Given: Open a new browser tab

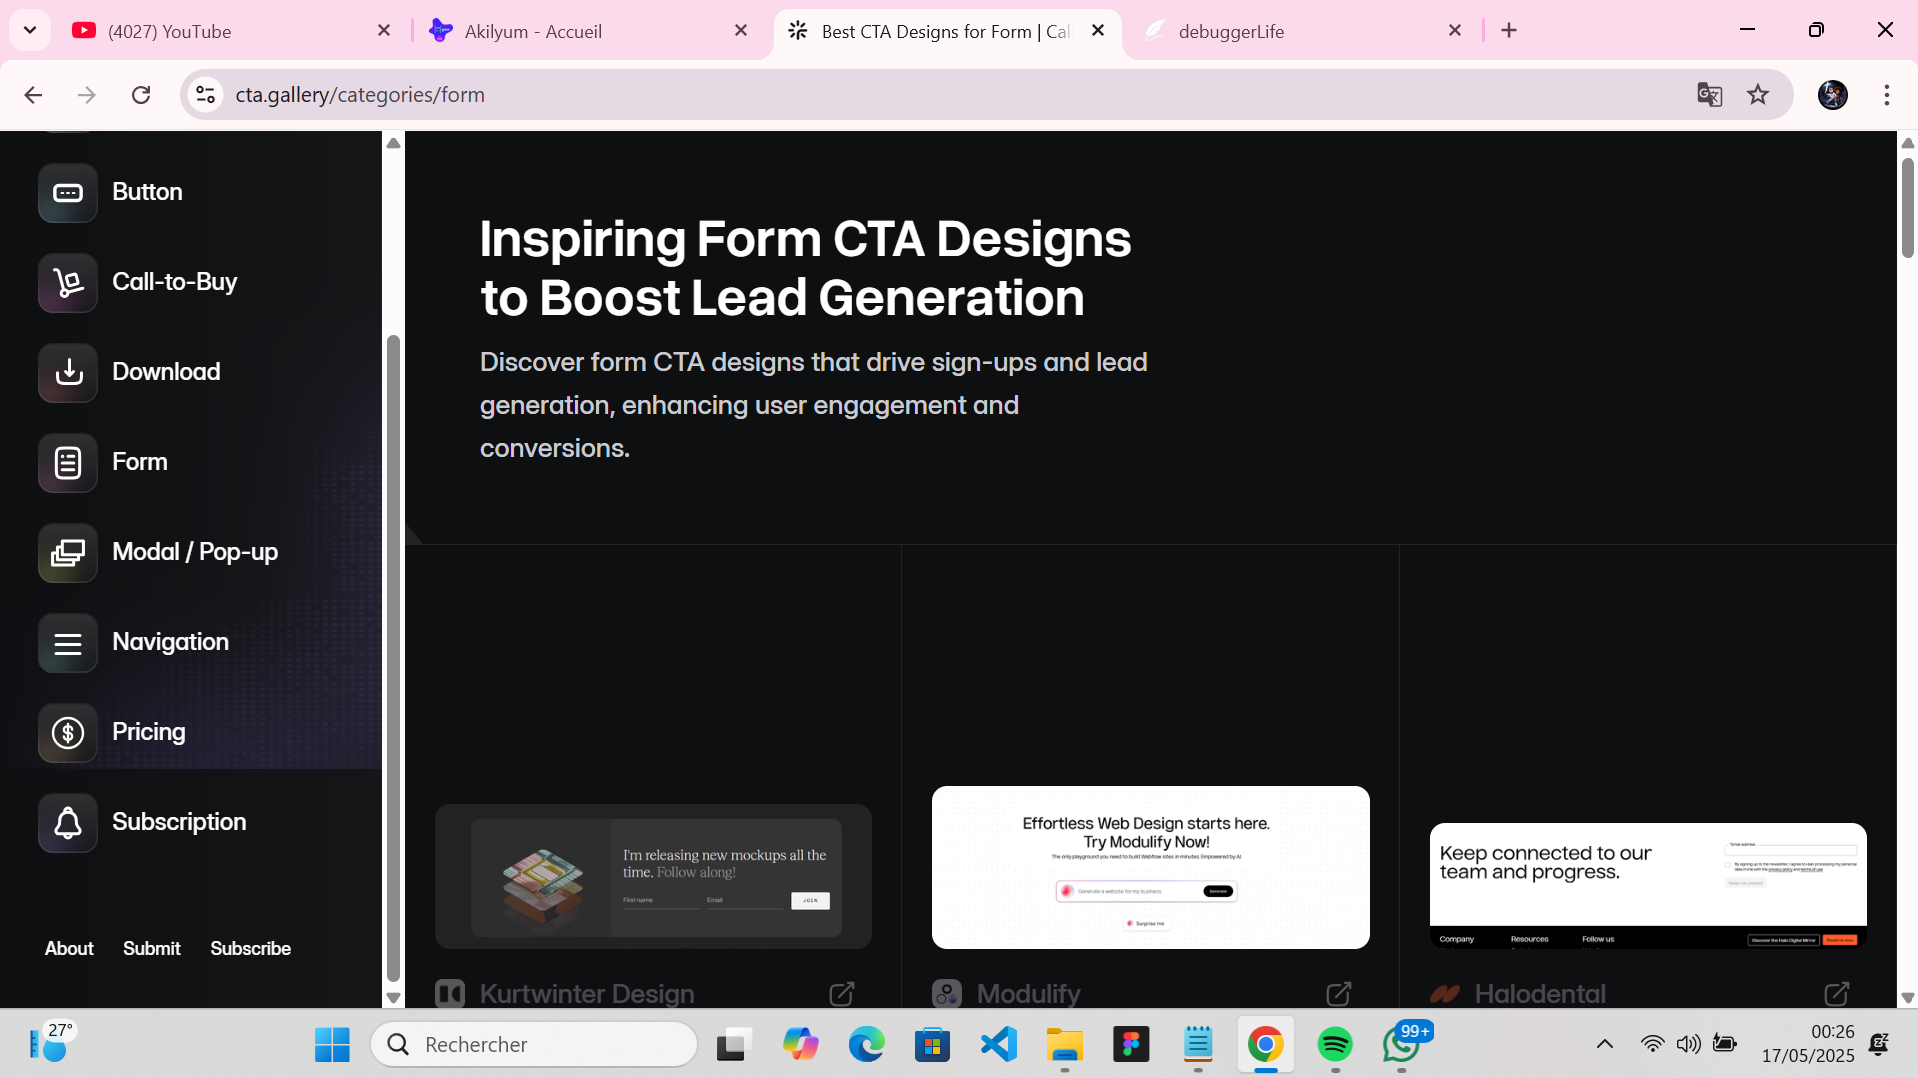Looking at the screenshot, I should click(x=1509, y=31).
